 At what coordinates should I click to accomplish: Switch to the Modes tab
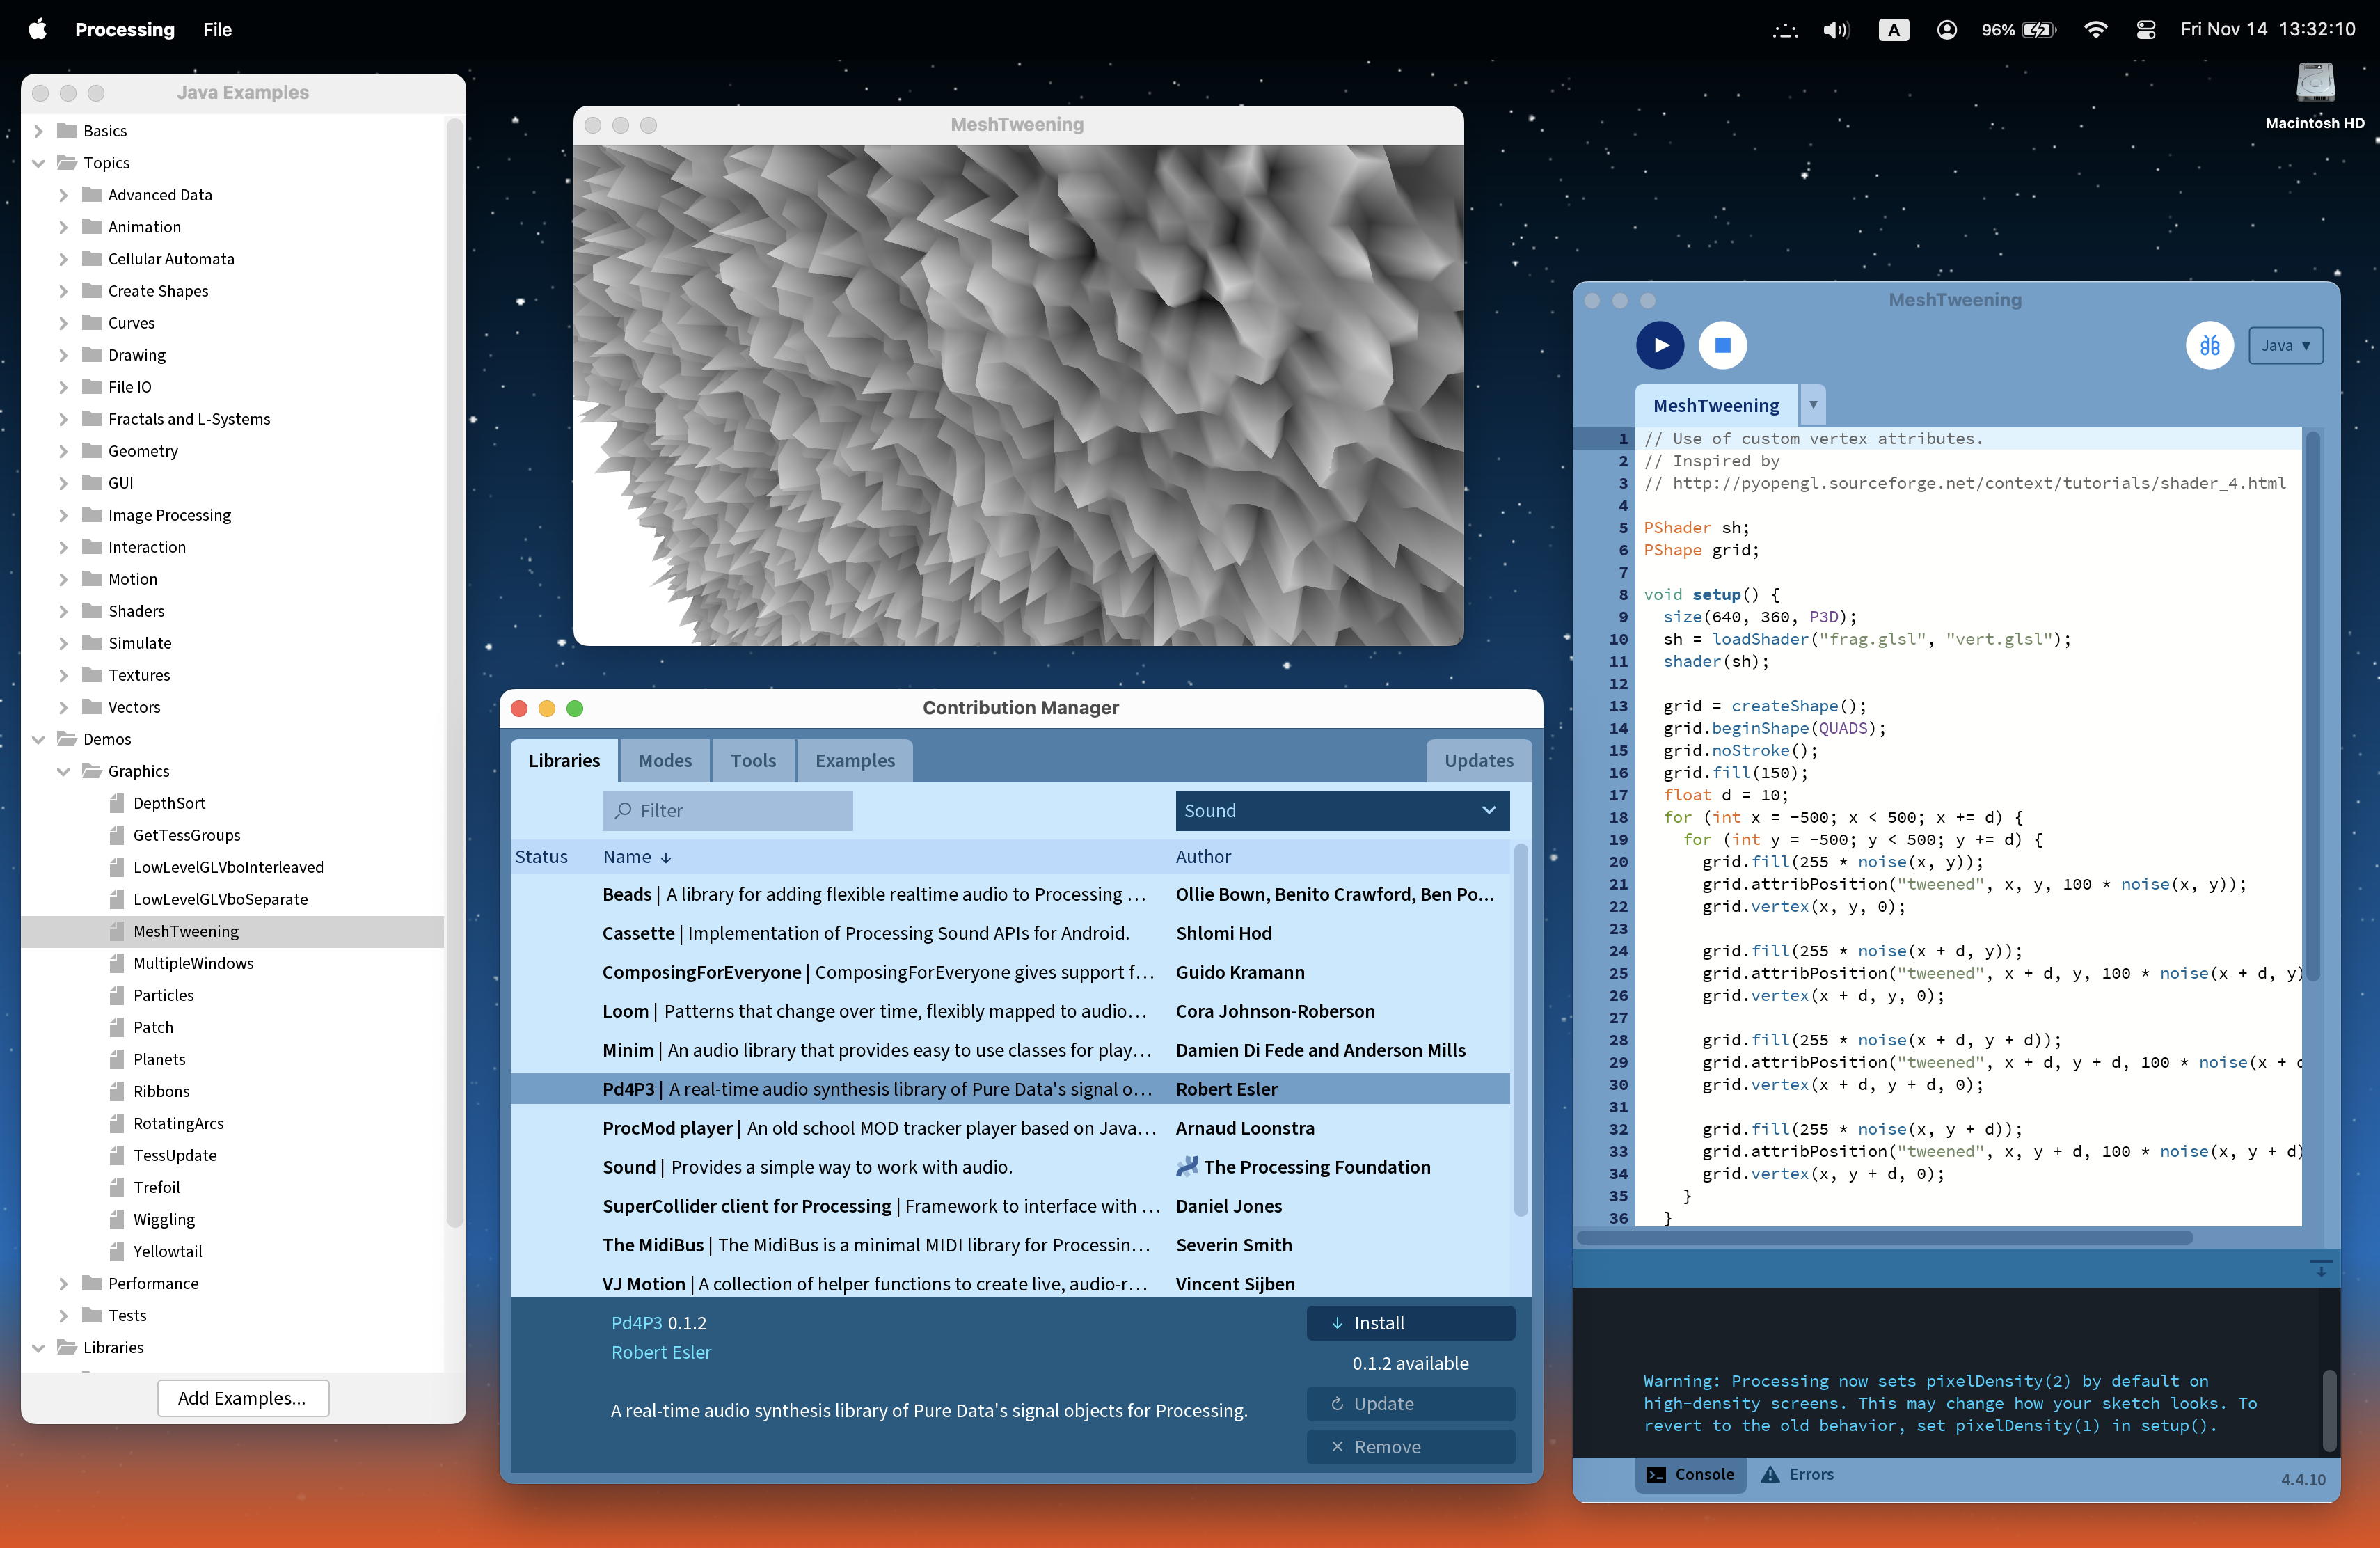click(x=665, y=760)
